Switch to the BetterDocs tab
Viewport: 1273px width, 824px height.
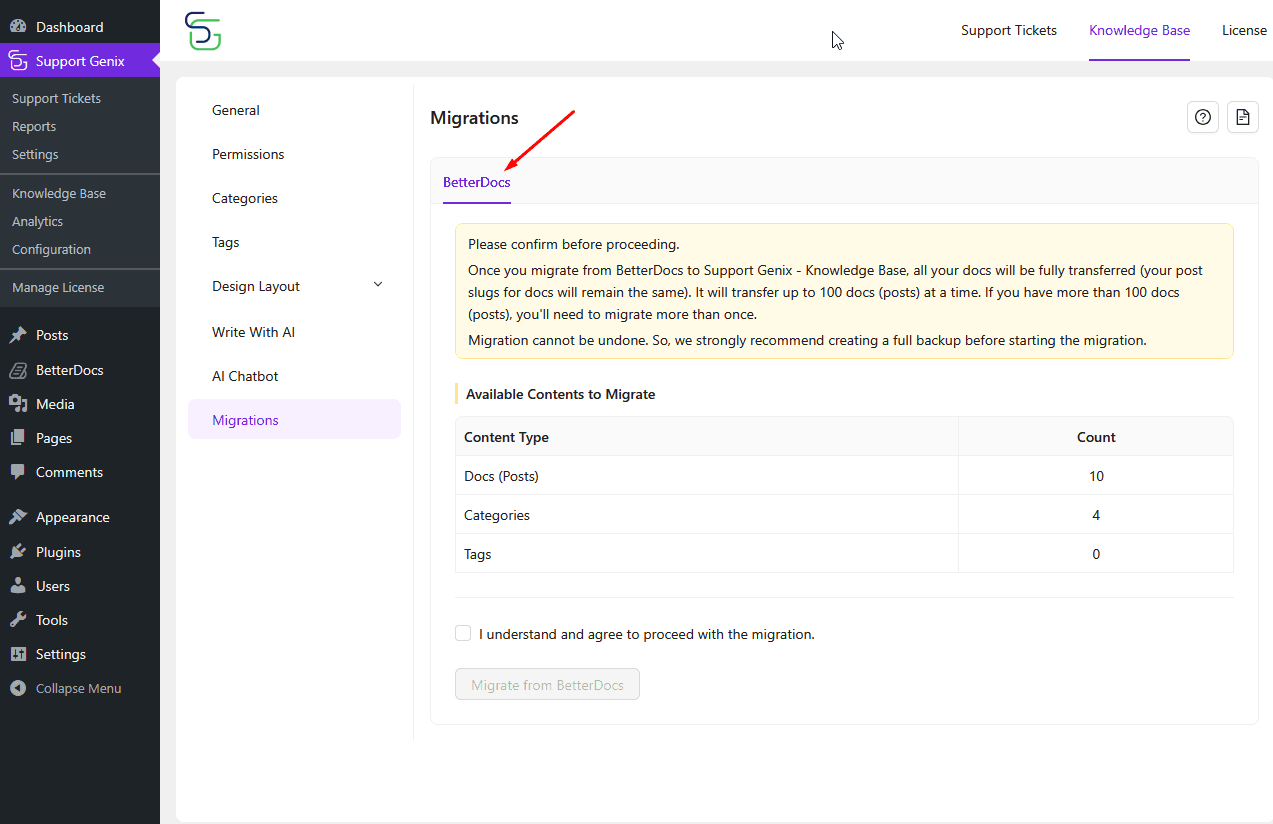[477, 182]
